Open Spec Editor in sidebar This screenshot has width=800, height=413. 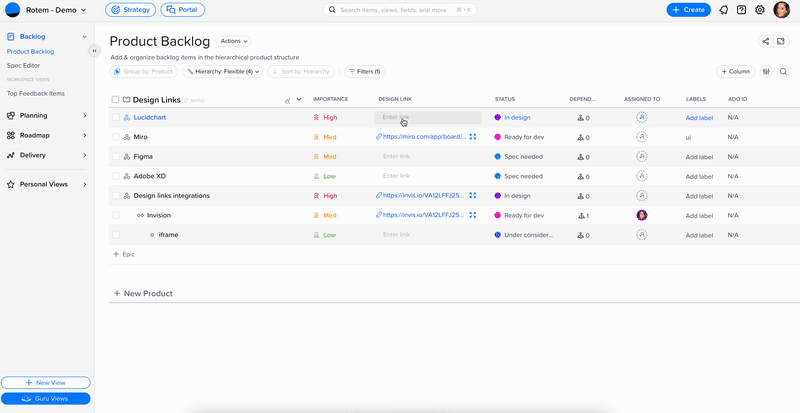coord(24,65)
